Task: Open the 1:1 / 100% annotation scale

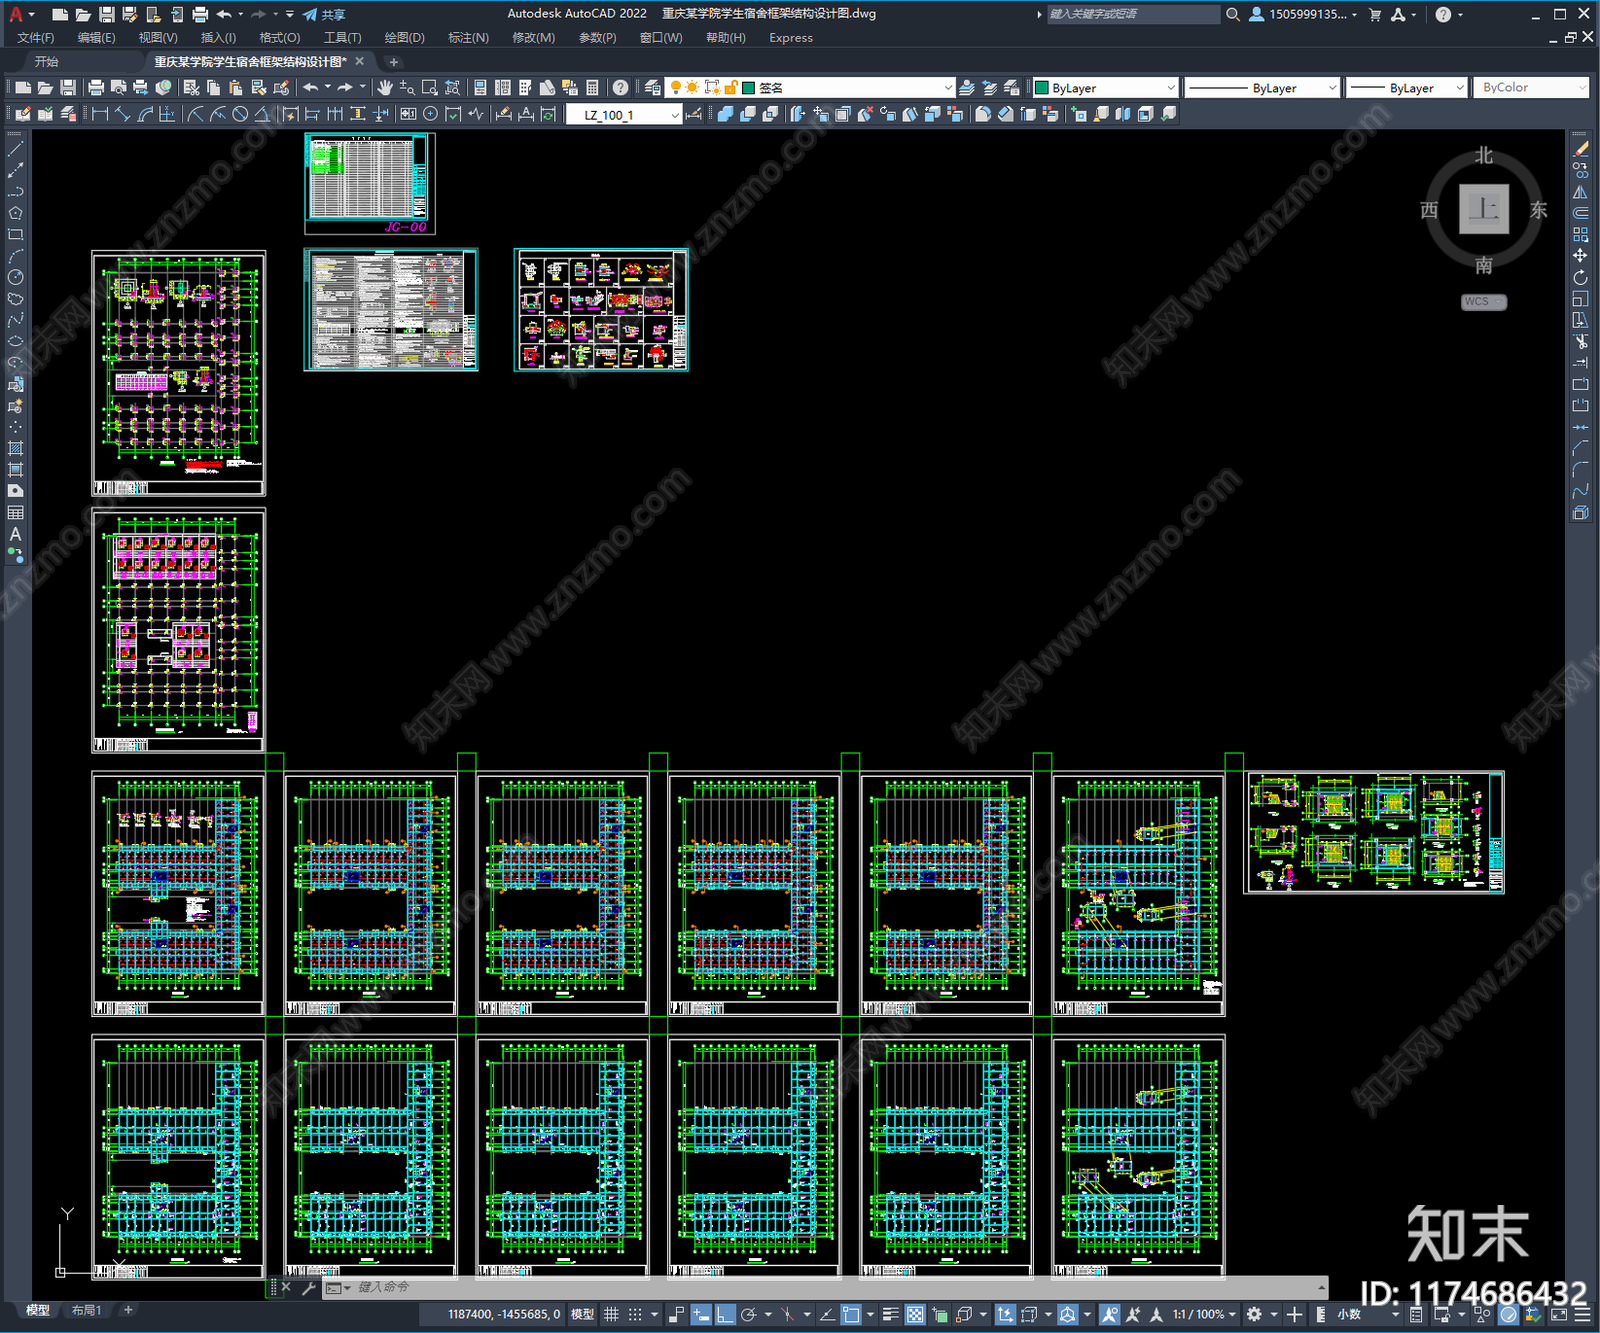Action: (1204, 1314)
